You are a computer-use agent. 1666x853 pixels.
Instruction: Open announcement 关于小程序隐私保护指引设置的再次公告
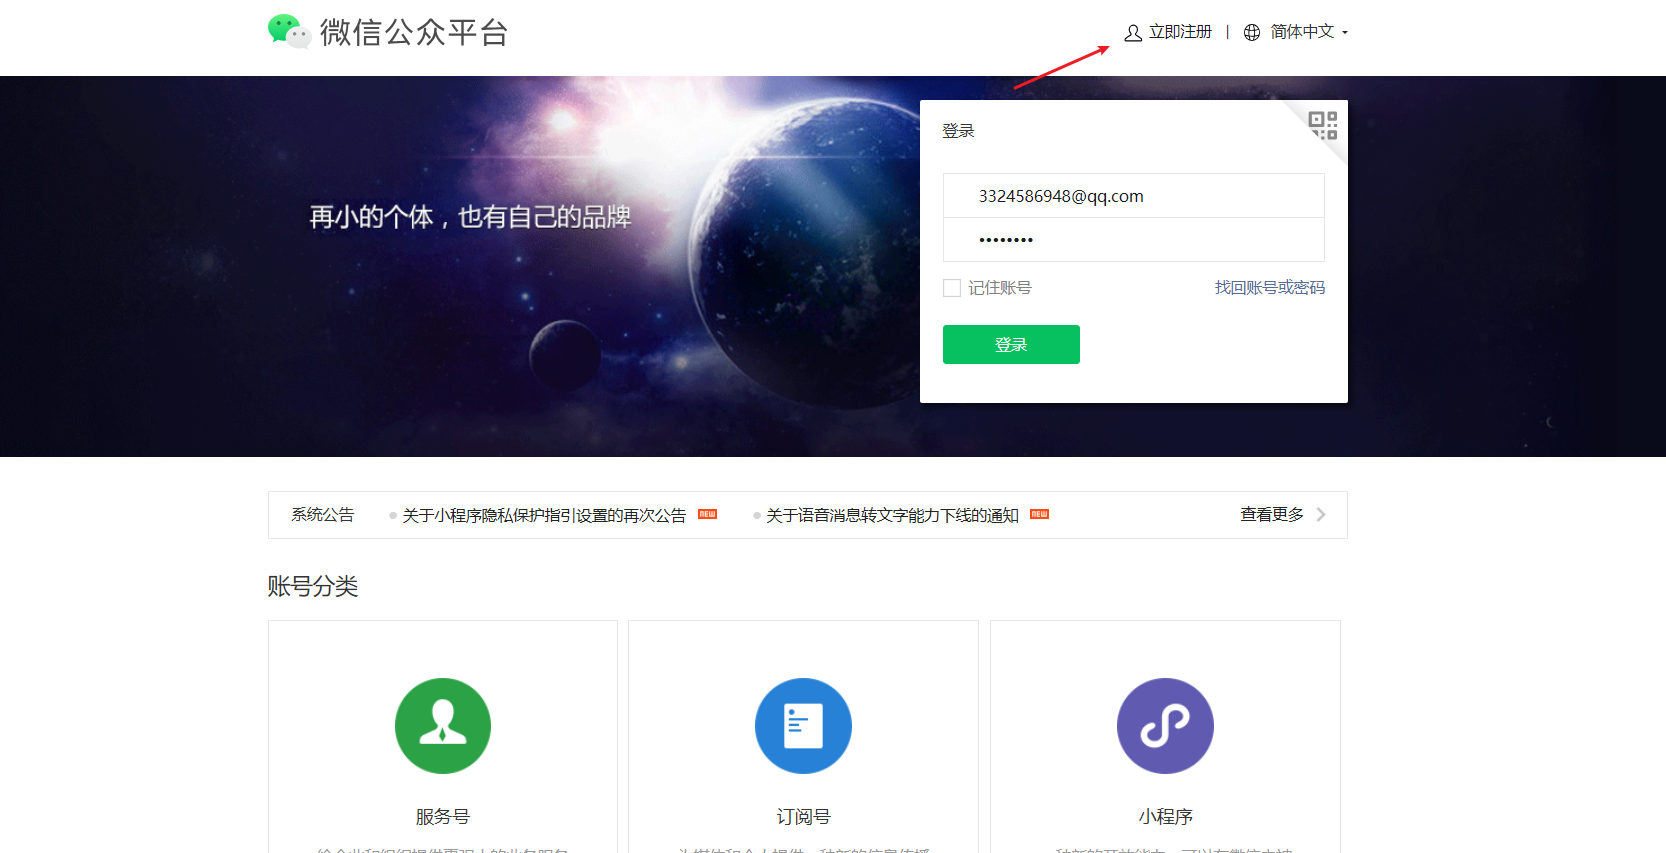[x=544, y=515]
